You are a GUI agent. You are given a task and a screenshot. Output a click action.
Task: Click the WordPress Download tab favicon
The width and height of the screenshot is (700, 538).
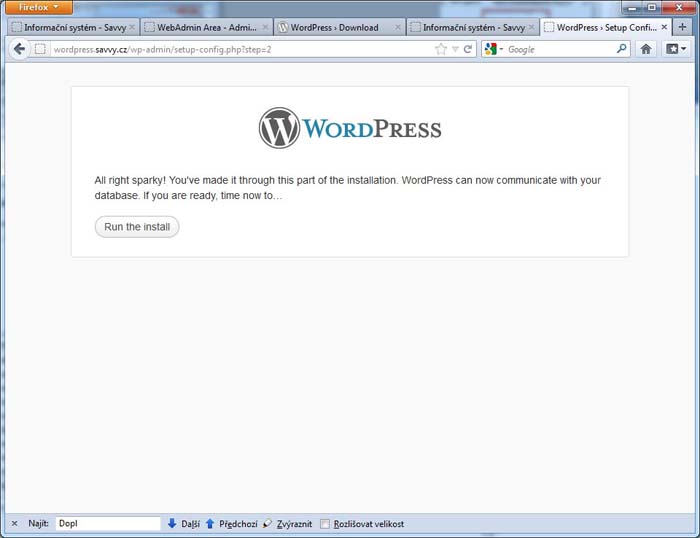283,27
